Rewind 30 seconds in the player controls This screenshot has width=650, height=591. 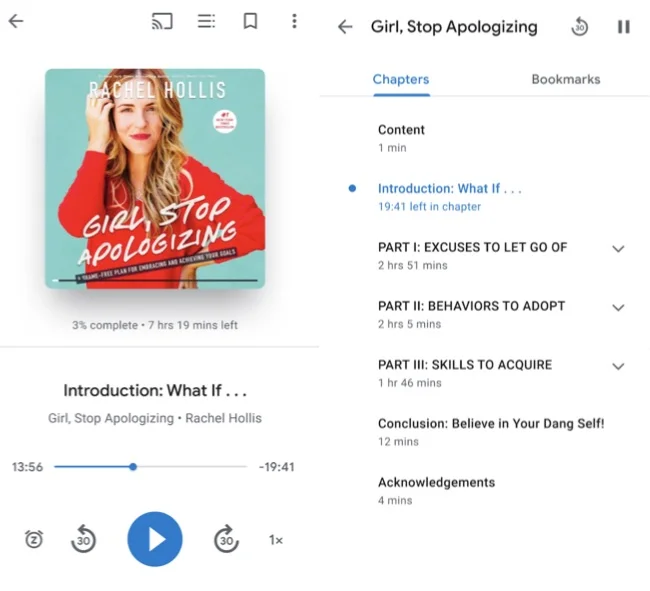click(x=83, y=539)
